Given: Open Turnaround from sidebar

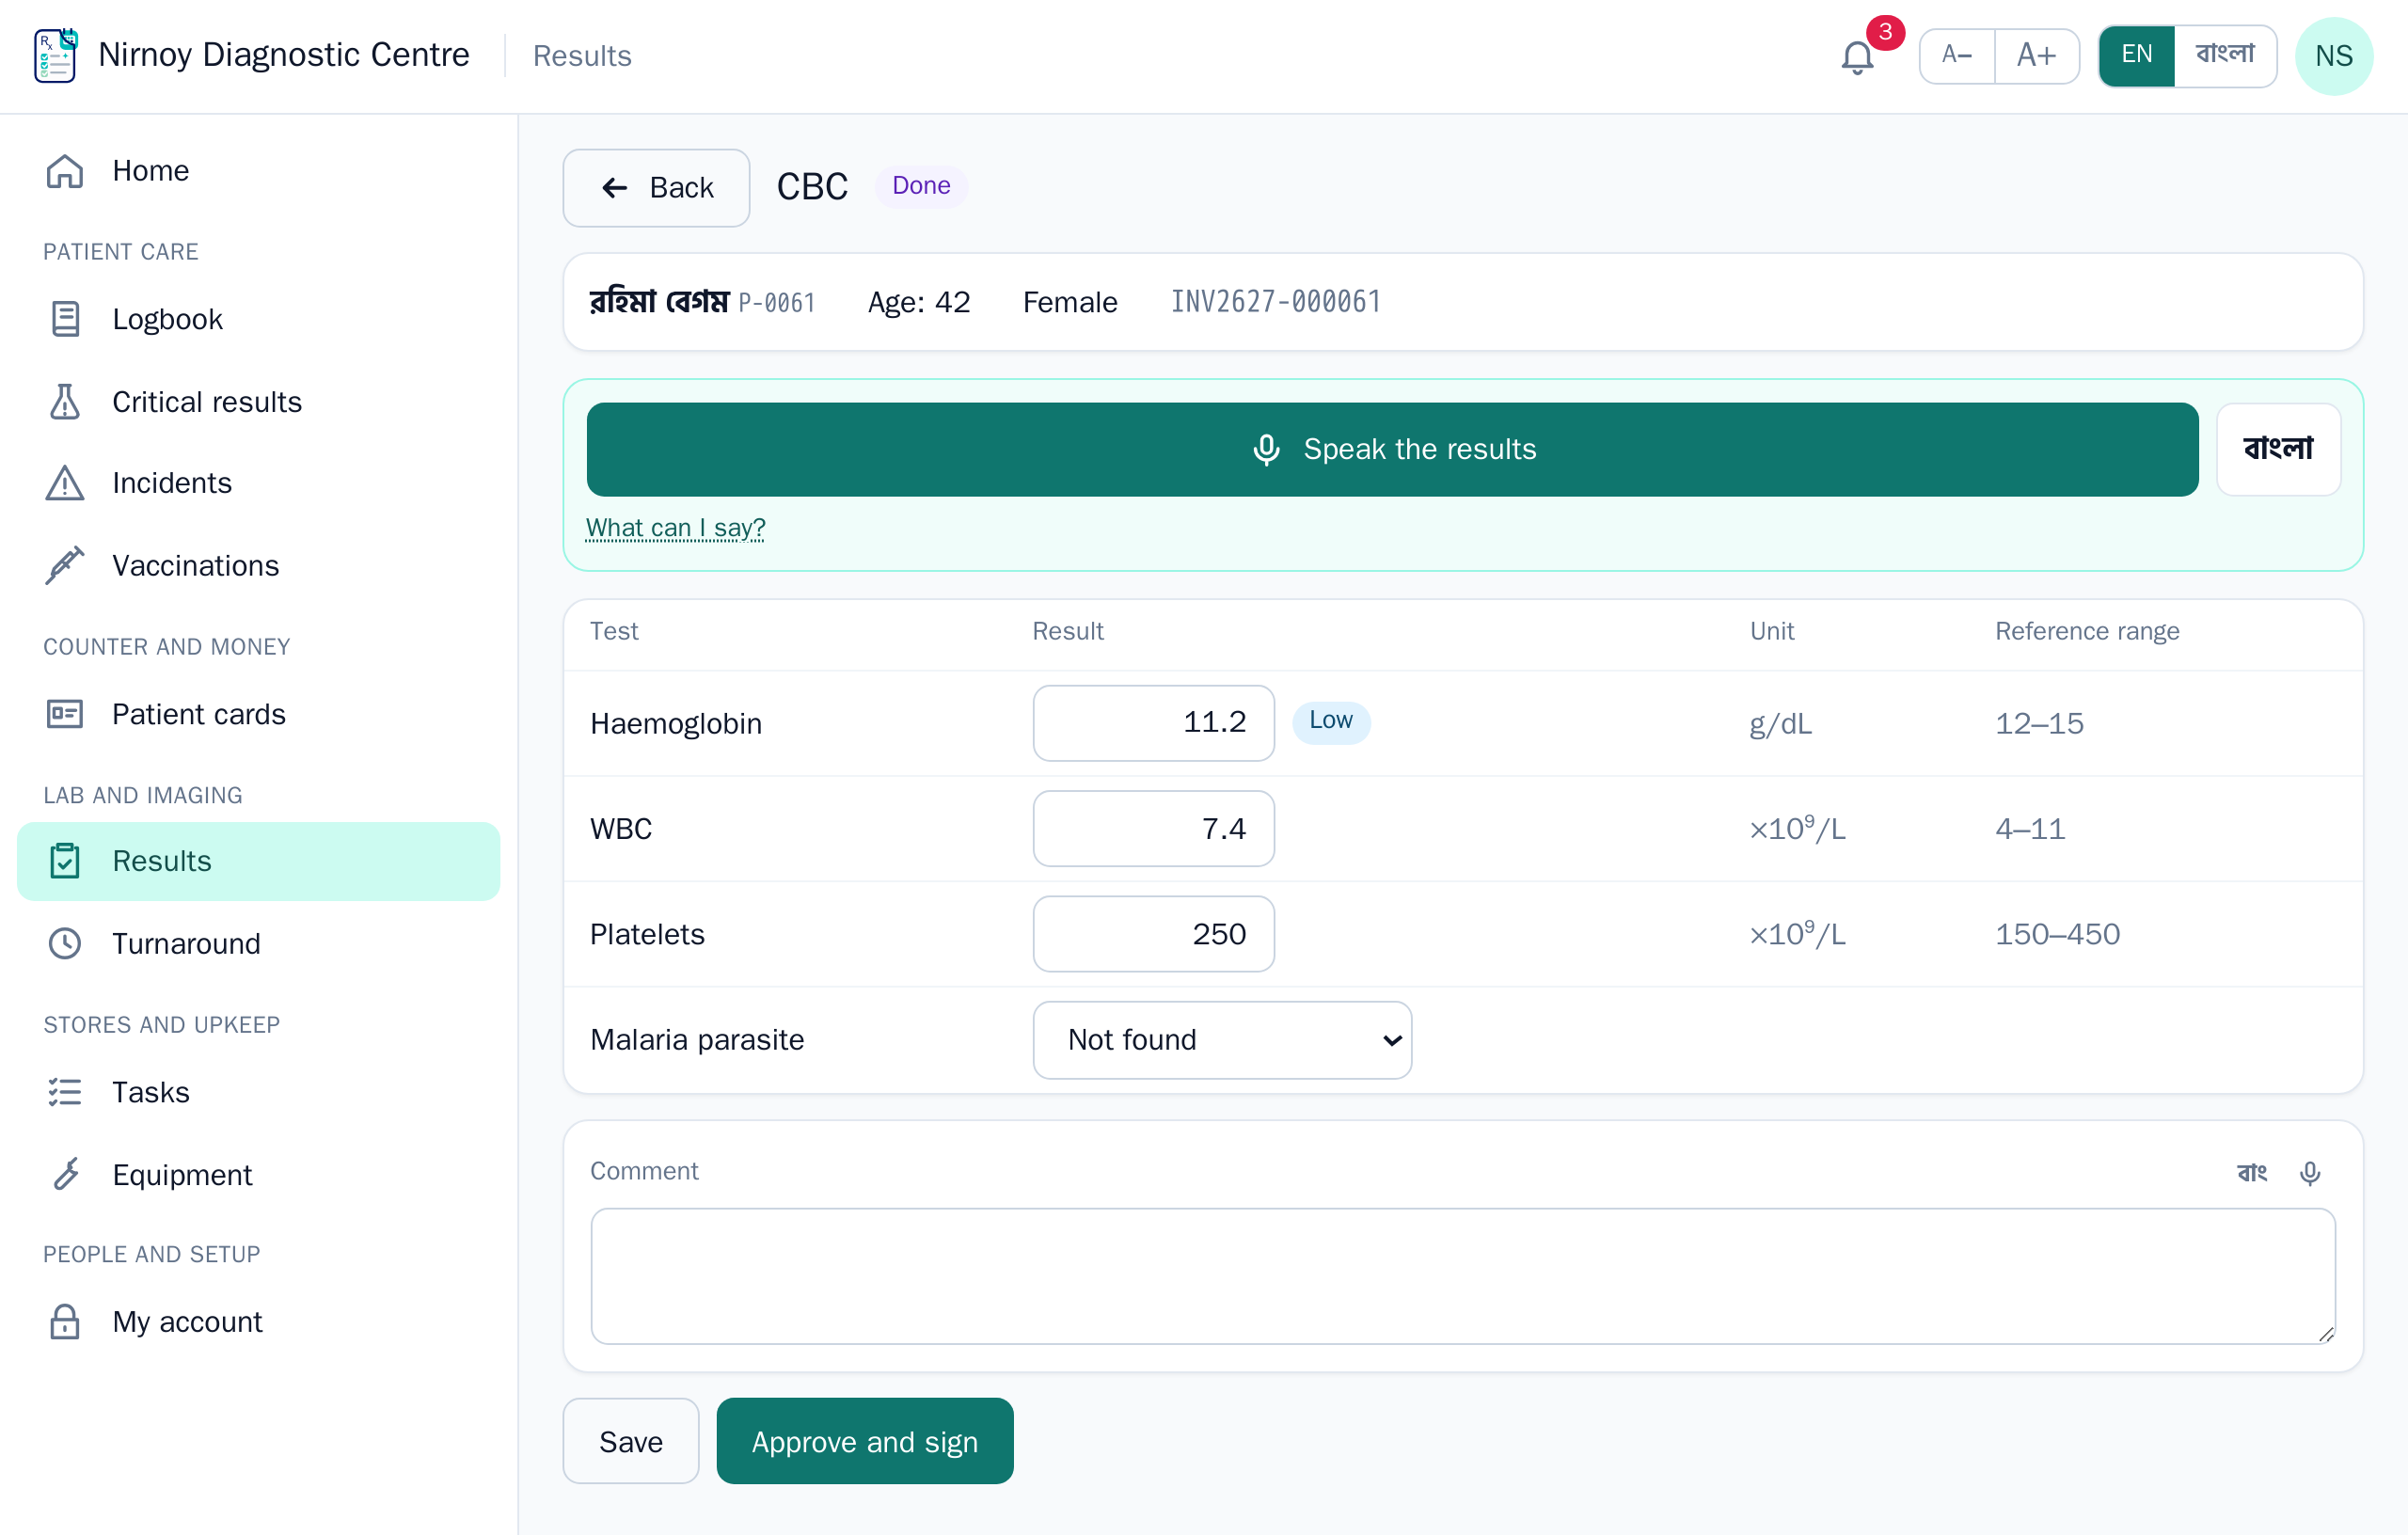Looking at the screenshot, I should point(258,943).
